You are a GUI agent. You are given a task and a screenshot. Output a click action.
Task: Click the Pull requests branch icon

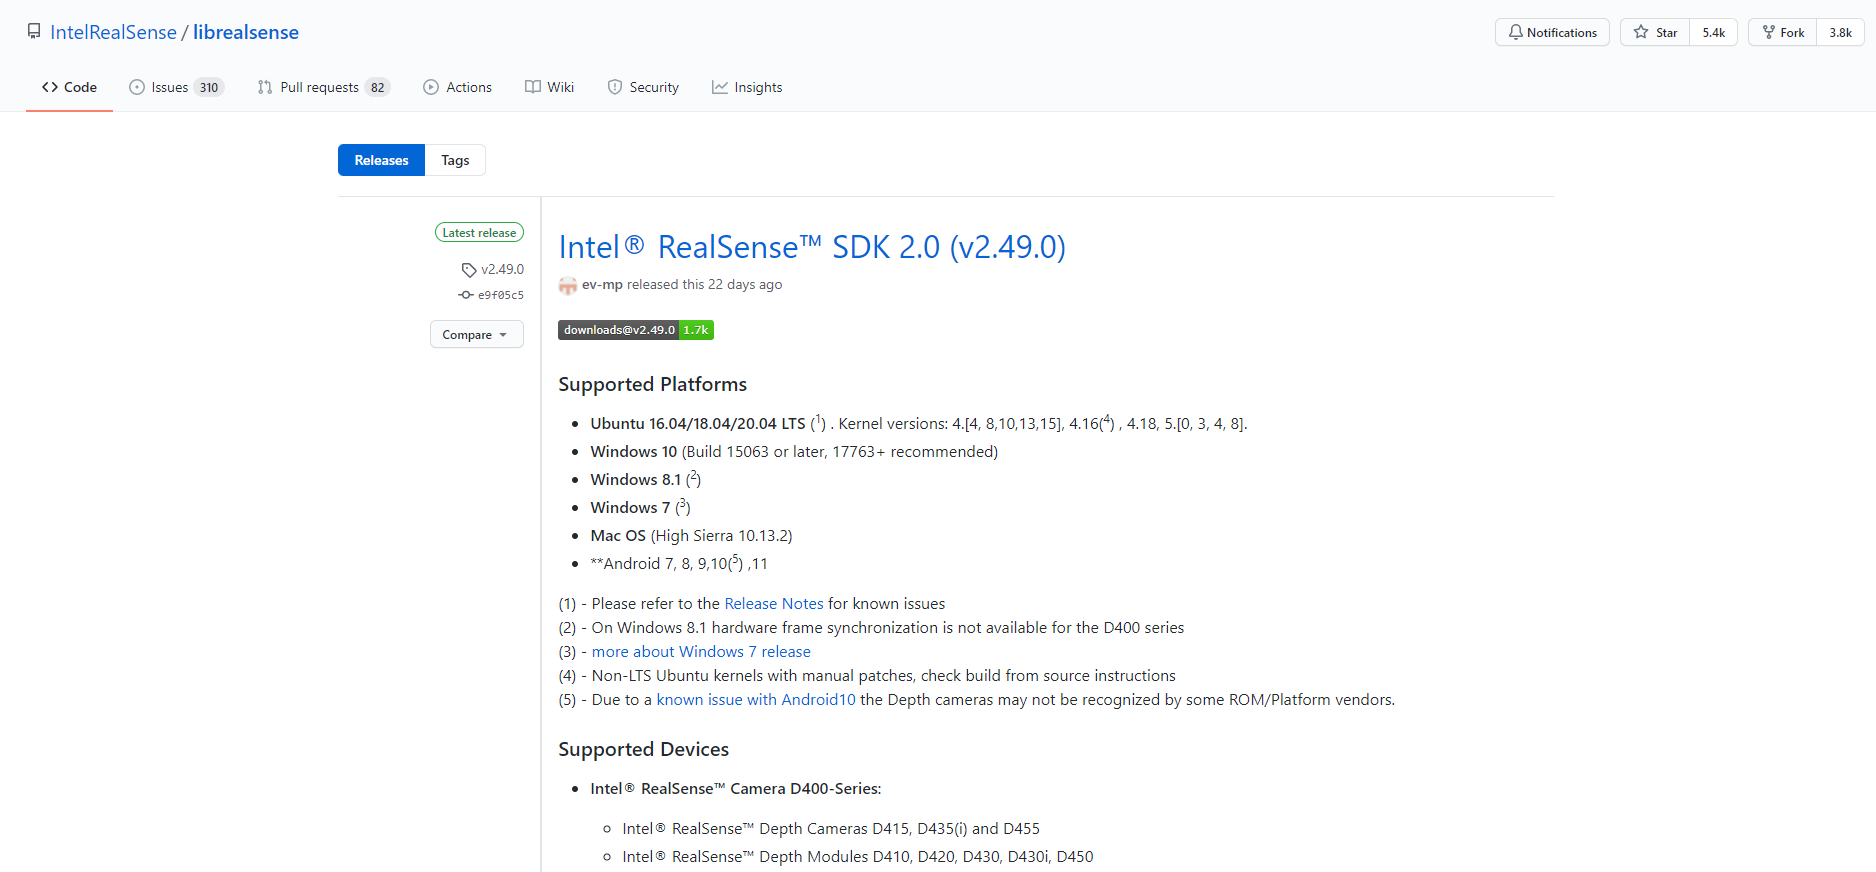coord(265,87)
